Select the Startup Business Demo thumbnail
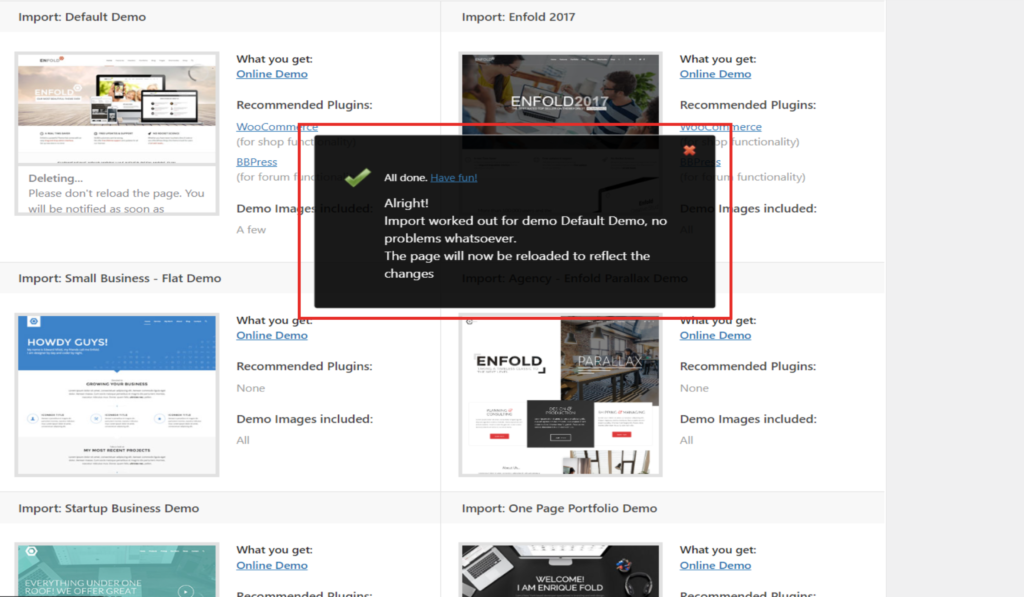 117,570
